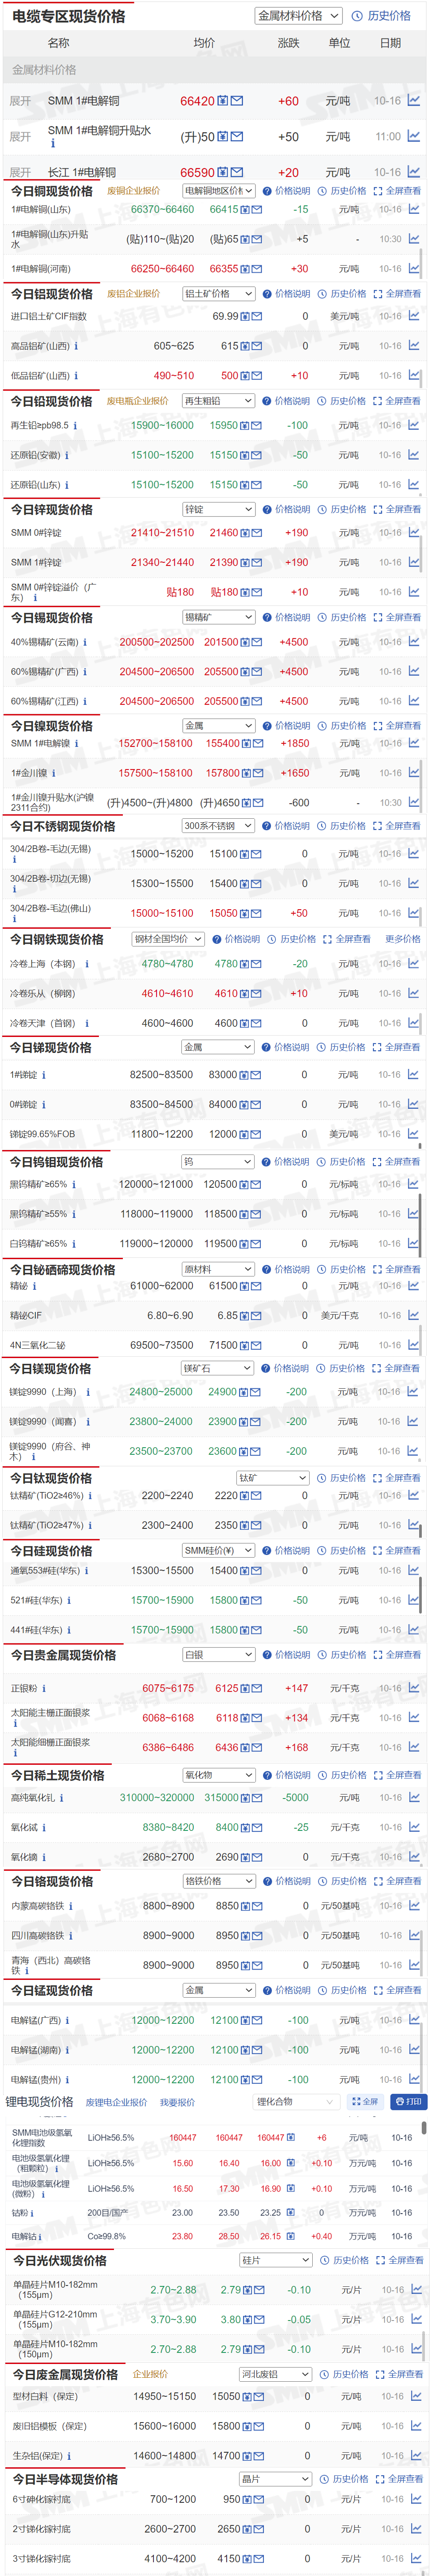Open the 硅片 dropdown in 今日光伏现货价格
Viewport: 432px width, 2576px height.
pyautogui.click(x=276, y=2260)
